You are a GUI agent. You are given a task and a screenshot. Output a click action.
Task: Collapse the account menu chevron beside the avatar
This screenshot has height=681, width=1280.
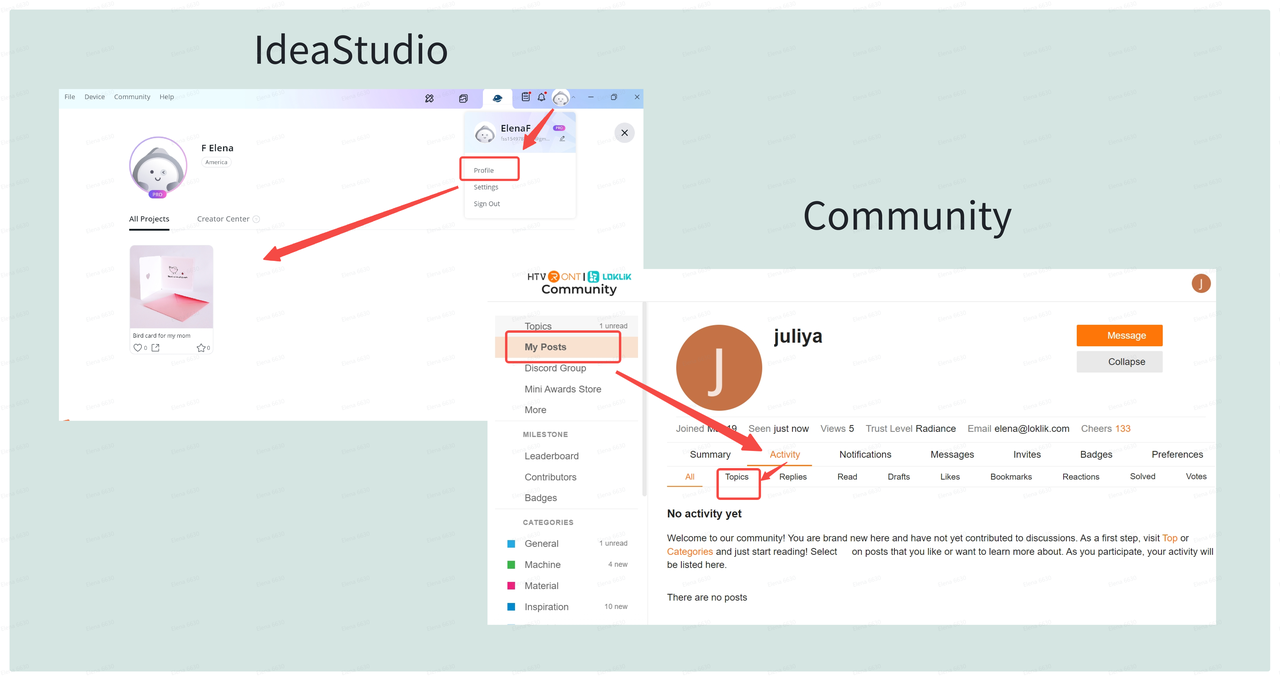574,97
